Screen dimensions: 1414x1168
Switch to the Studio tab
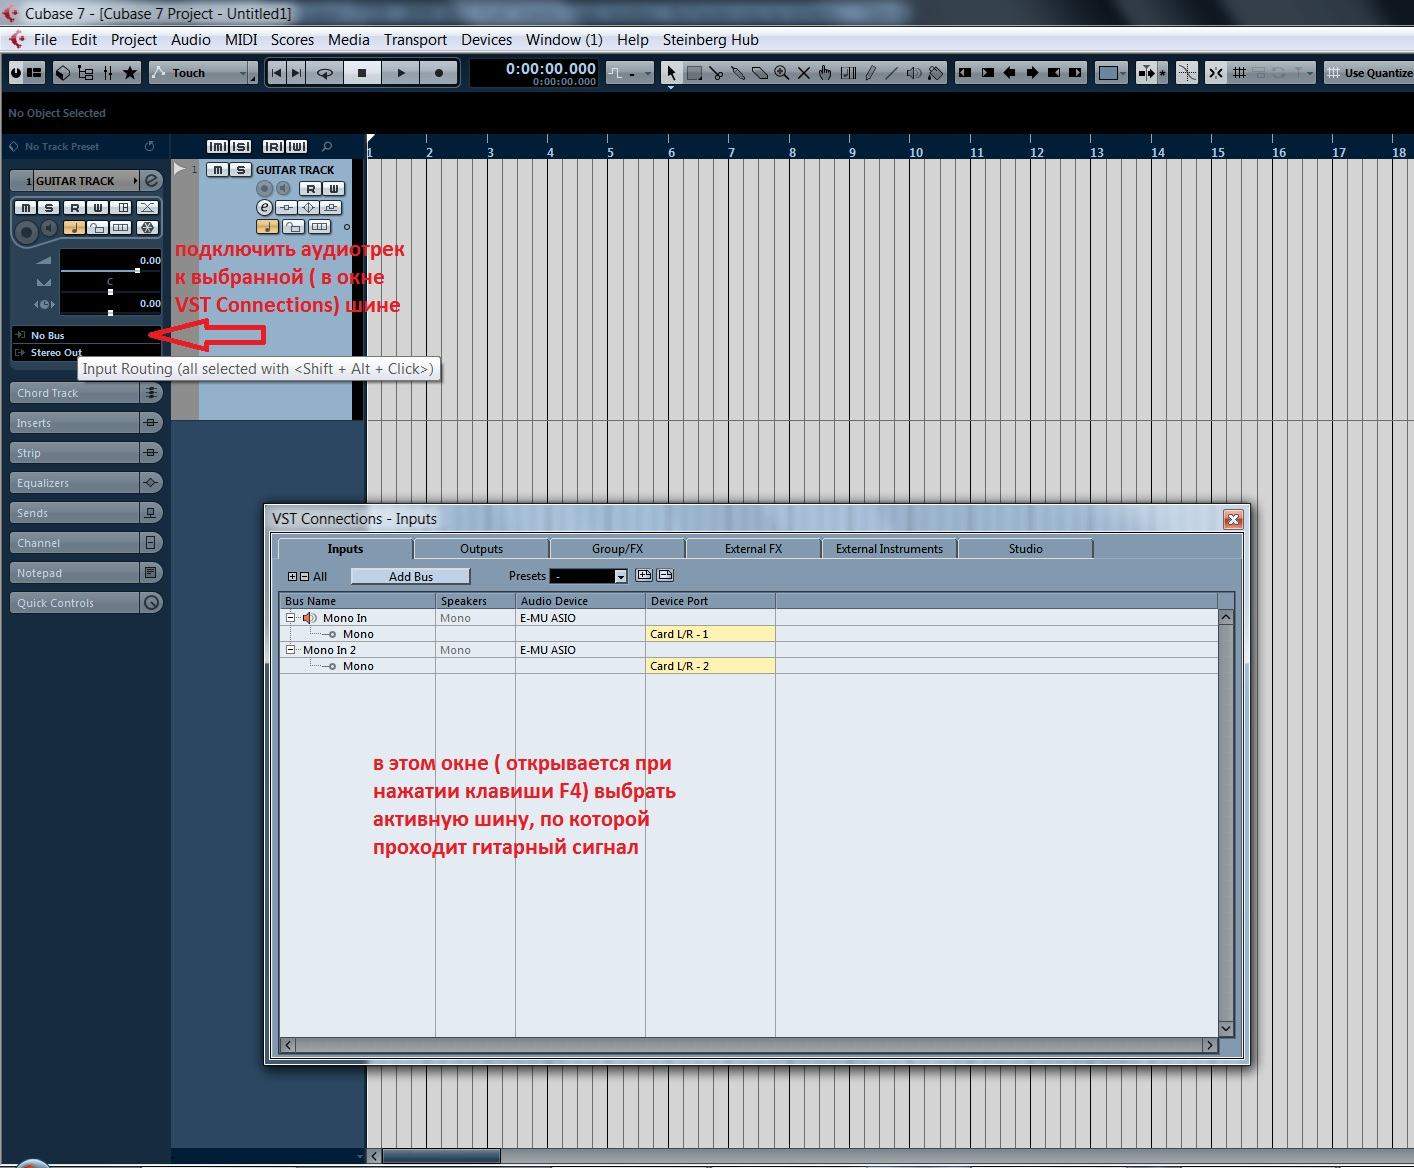click(1025, 549)
